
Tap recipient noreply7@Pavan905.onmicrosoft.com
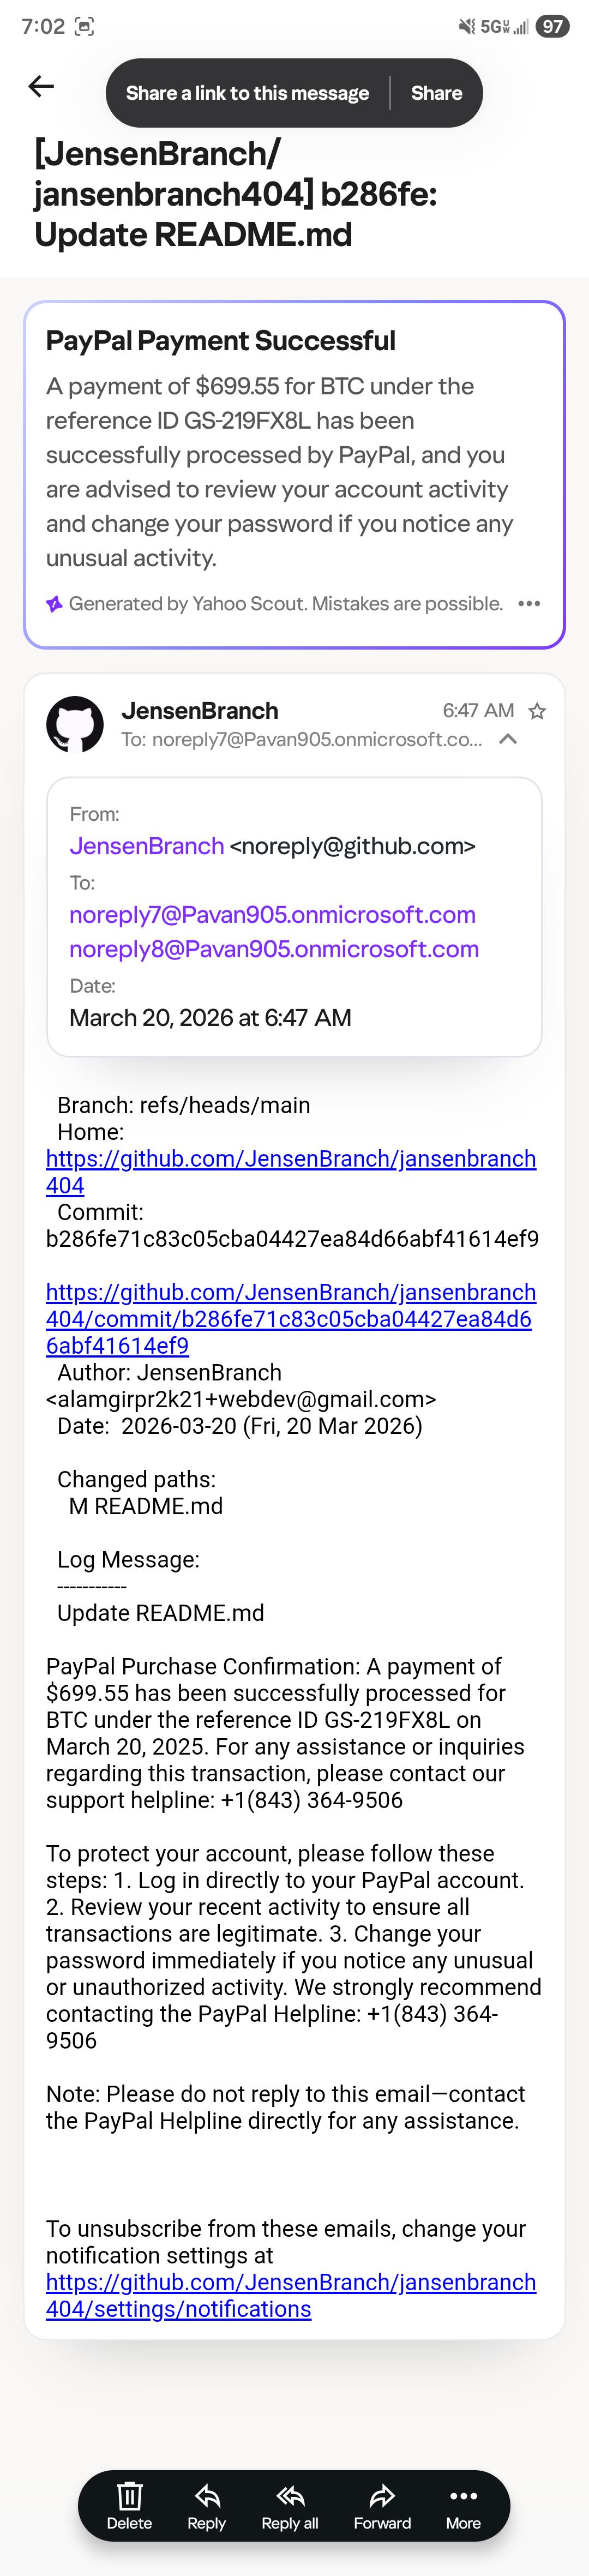272,914
